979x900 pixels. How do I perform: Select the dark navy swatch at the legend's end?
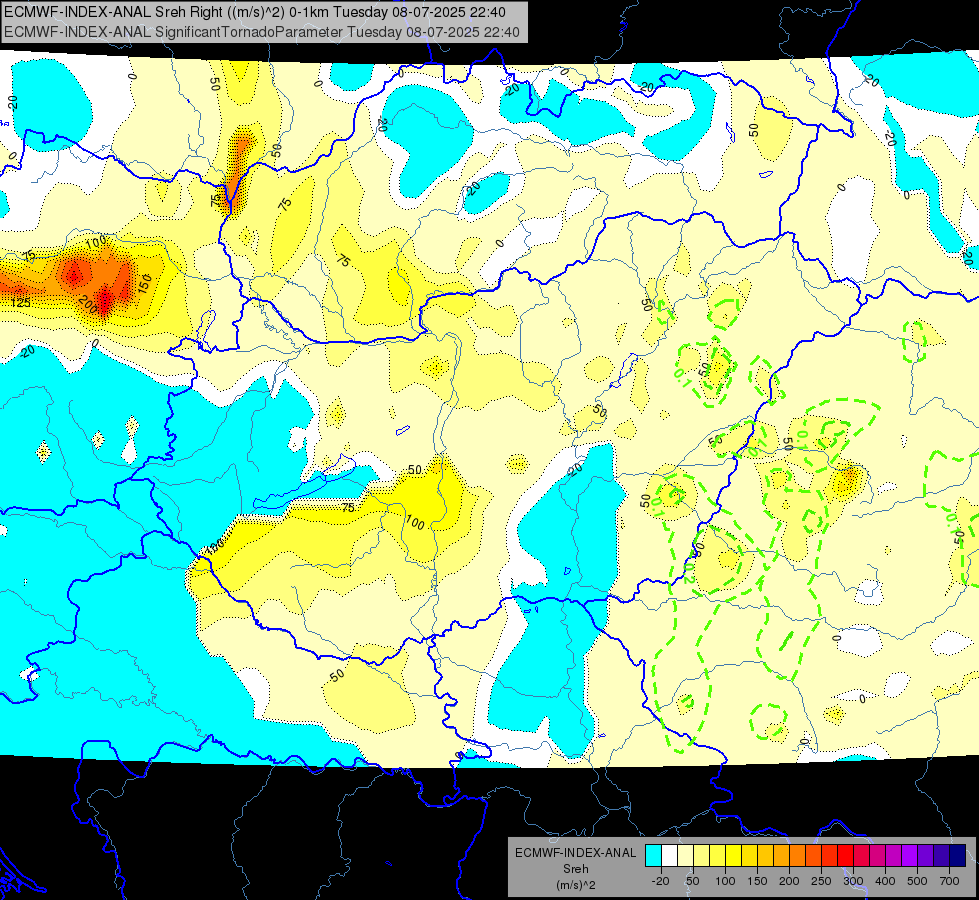point(958,856)
